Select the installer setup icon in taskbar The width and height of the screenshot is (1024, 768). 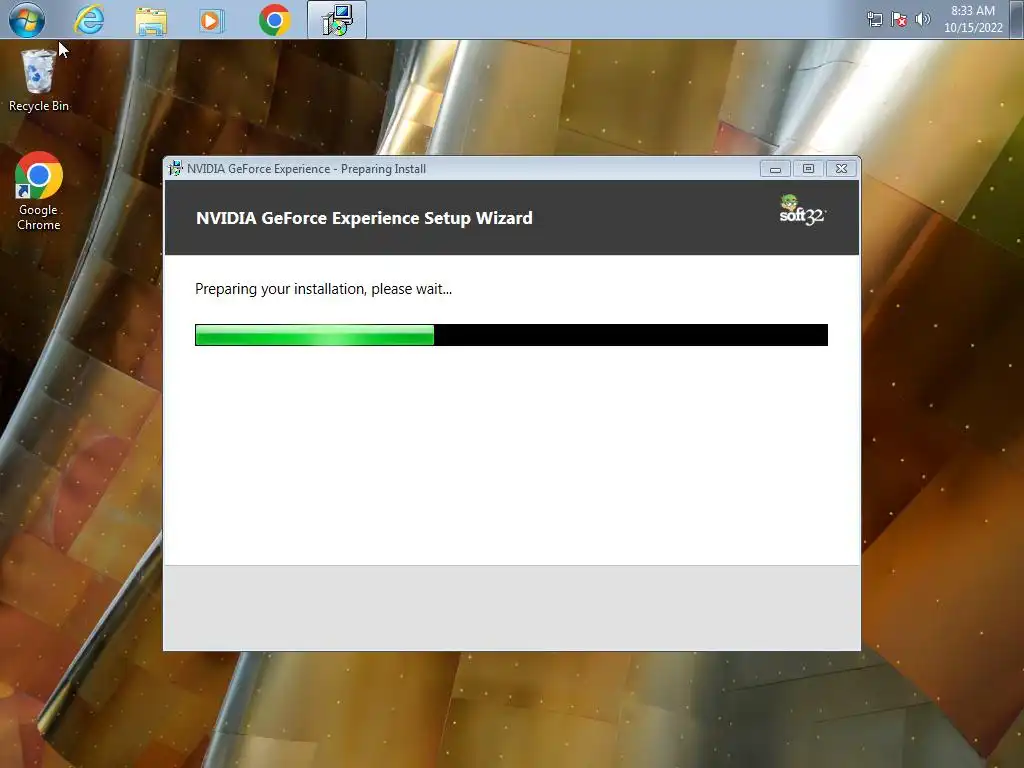point(337,20)
